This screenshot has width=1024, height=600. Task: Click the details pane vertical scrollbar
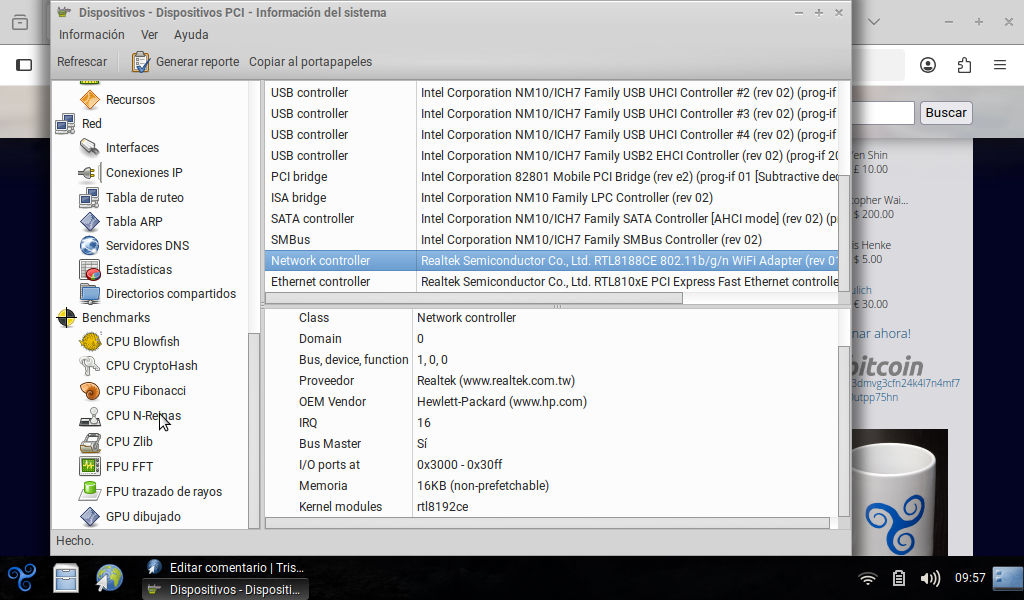[844, 430]
